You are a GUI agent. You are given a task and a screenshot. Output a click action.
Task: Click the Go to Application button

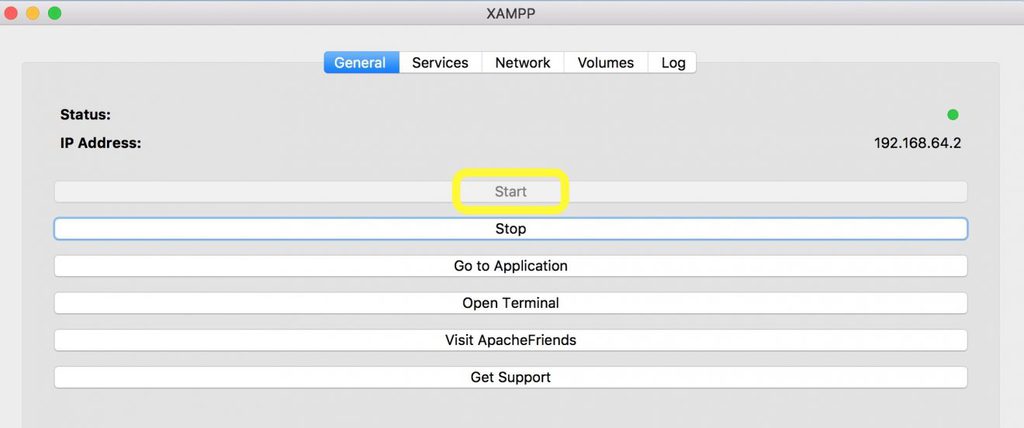tap(510, 266)
